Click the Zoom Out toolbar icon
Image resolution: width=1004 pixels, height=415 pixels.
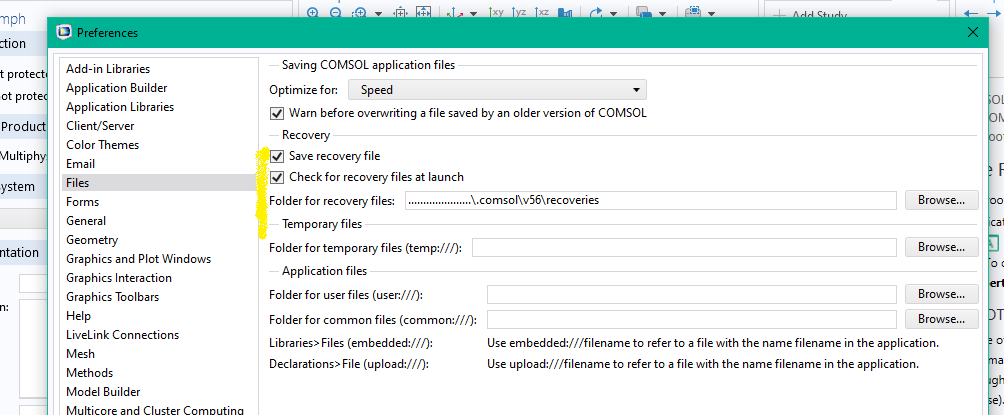click(335, 13)
